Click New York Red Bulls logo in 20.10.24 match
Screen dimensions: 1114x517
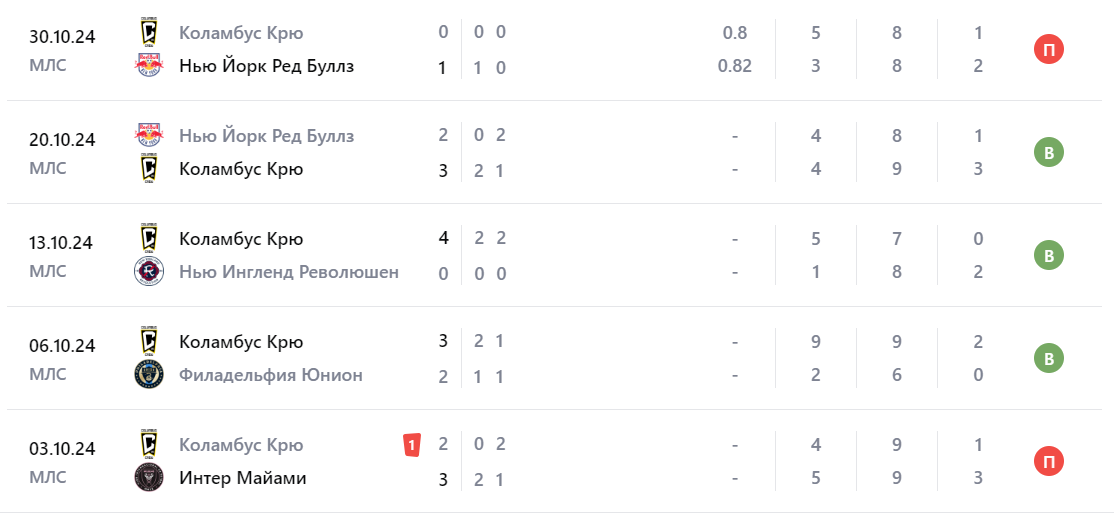coord(148,136)
